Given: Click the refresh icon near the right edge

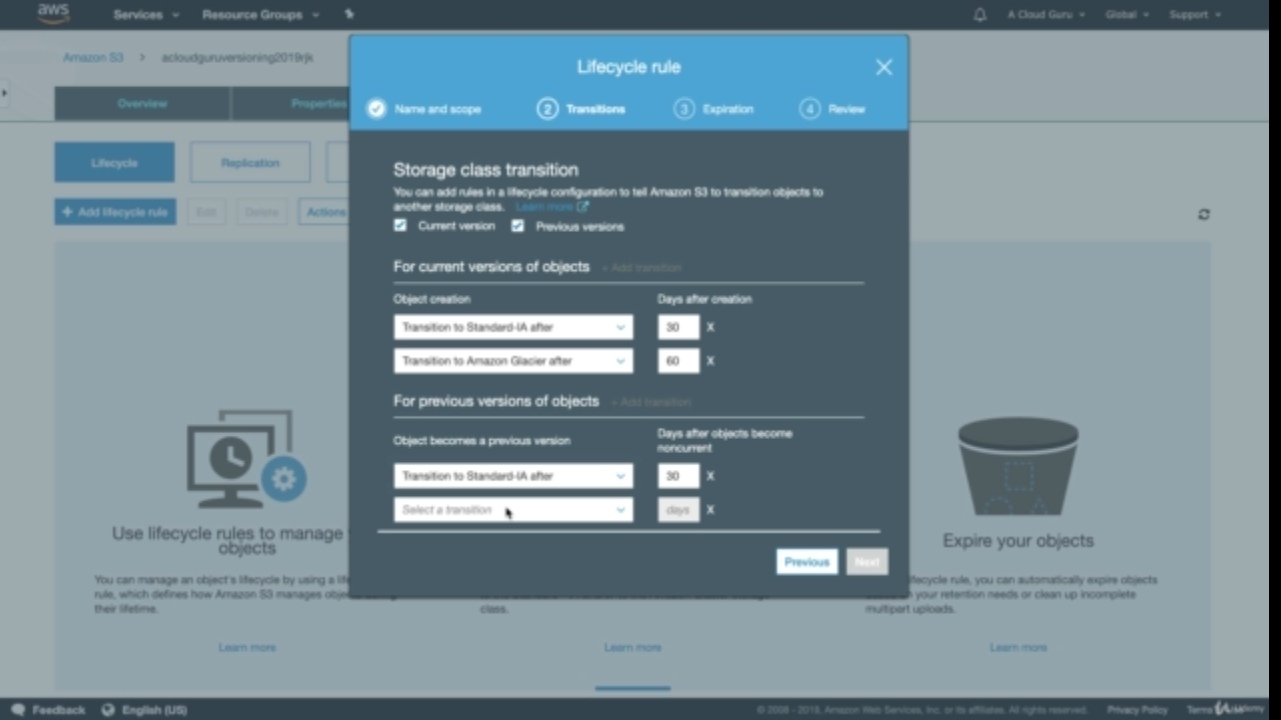Looking at the screenshot, I should click(x=1206, y=213).
